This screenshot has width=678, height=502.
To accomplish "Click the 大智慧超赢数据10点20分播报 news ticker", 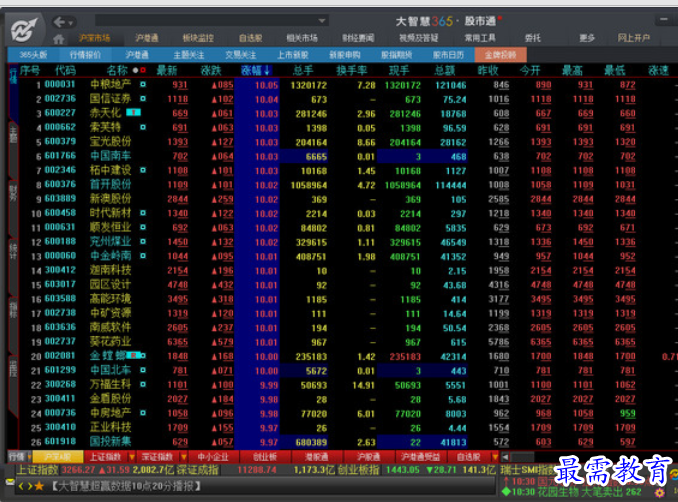I will click(x=127, y=486).
